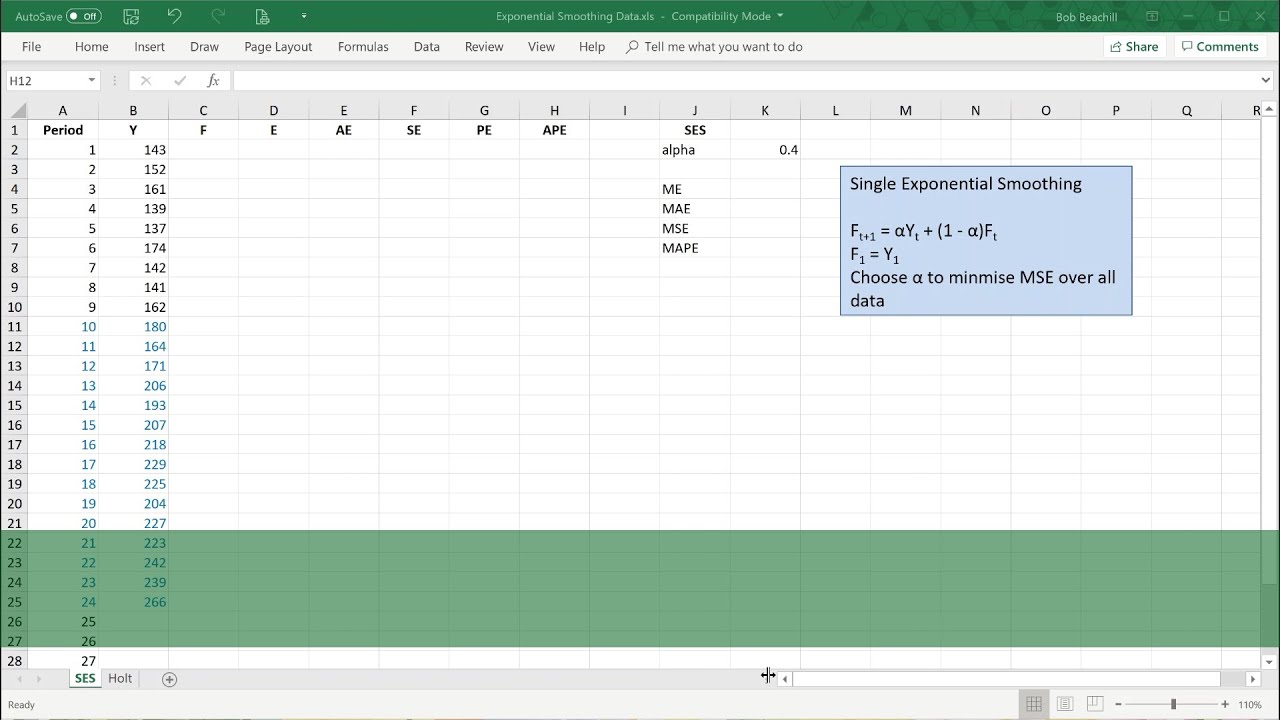1280x720 pixels.
Task: Select column K header
Action: pos(765,111)
